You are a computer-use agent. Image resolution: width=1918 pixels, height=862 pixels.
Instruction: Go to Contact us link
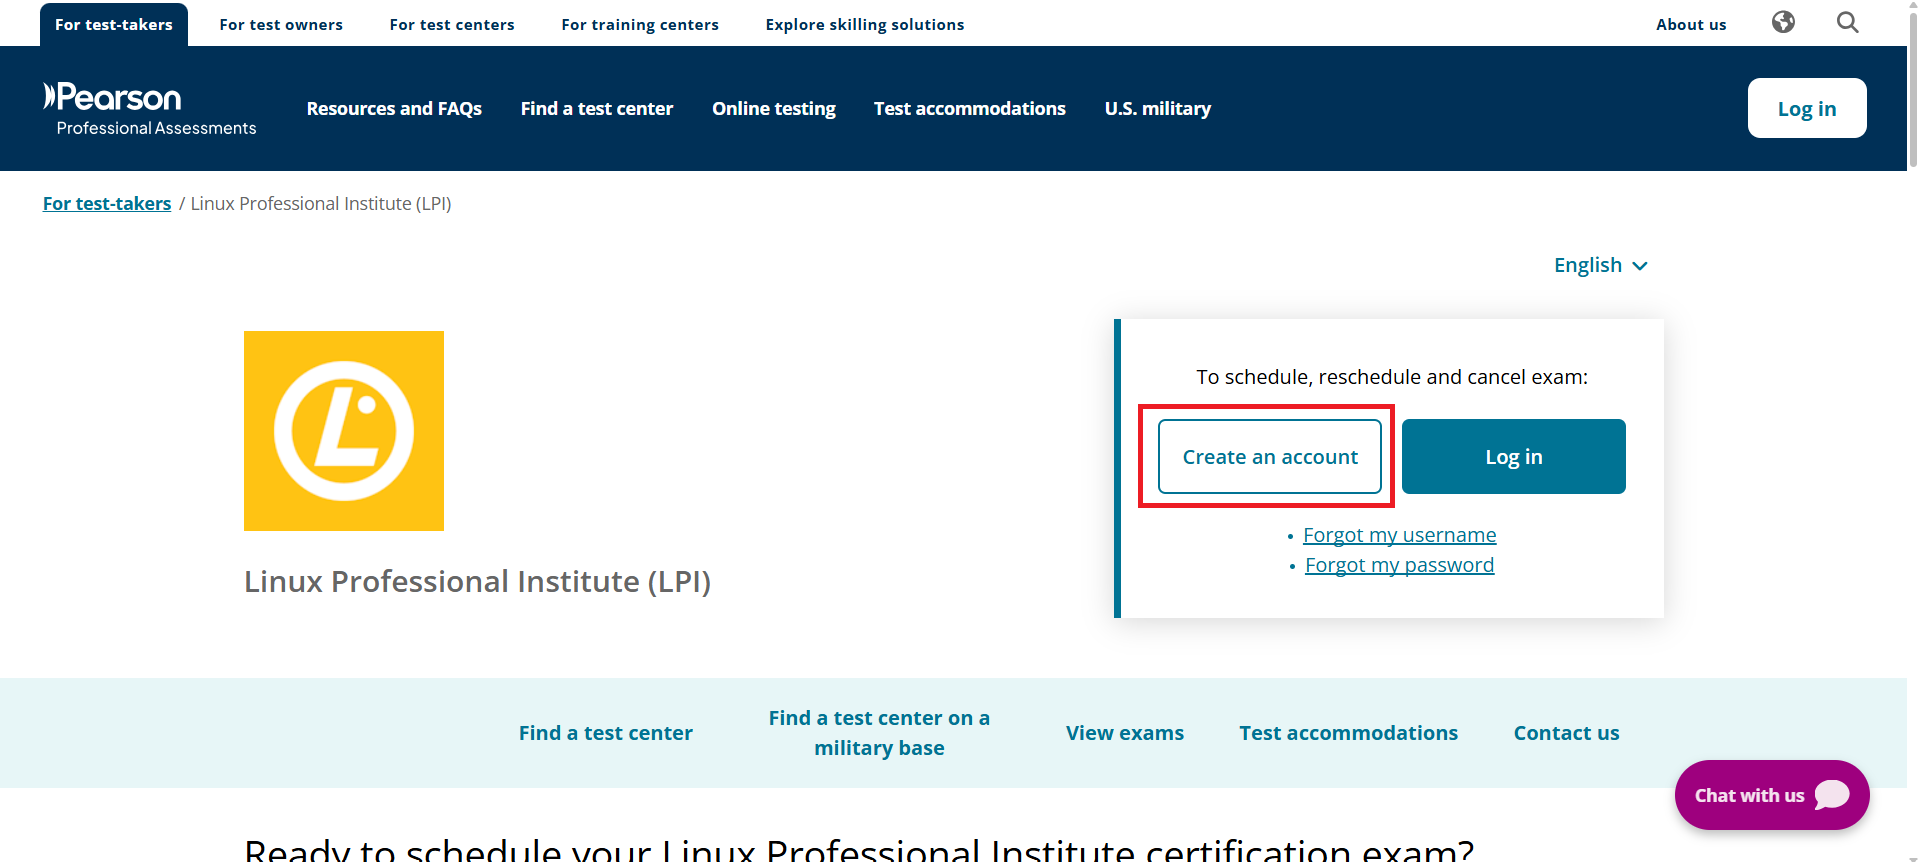(1566, 733)
